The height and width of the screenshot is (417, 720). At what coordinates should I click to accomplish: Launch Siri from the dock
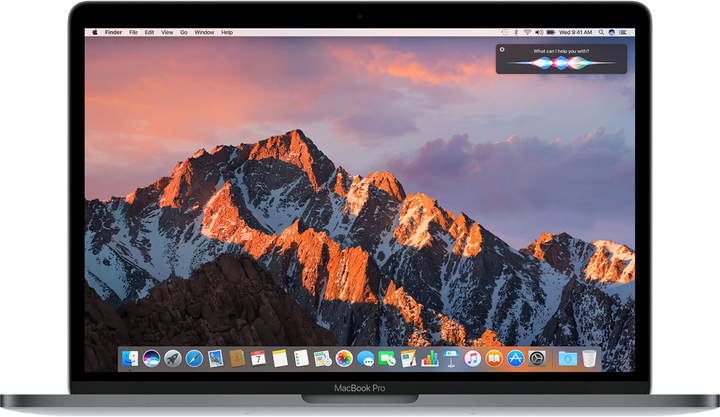151,359
